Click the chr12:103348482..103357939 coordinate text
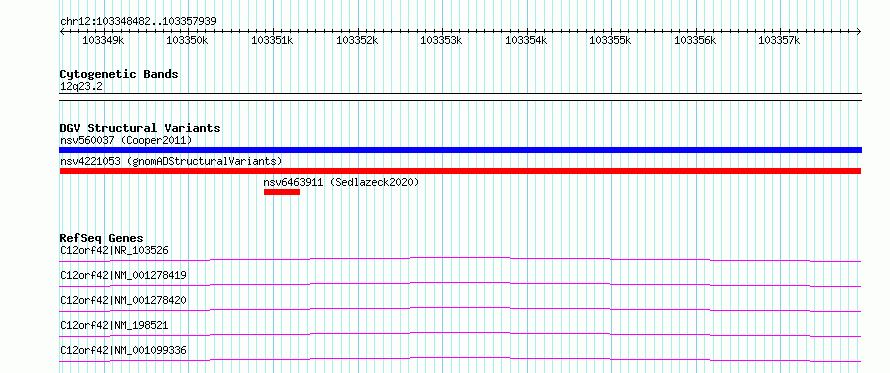This screenshot has width=890, height=373. 138,21
